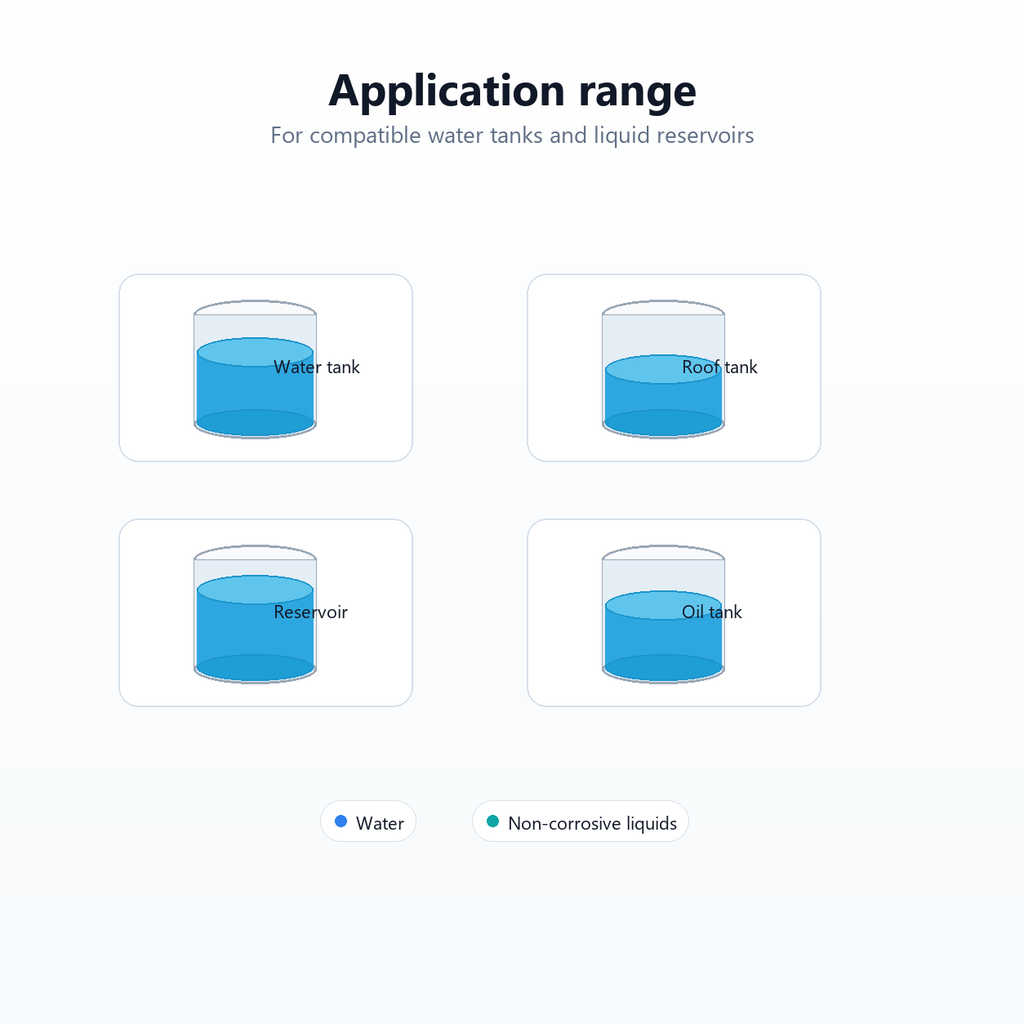Click the 'Water tank' label
Viewport: 1024px width, 1024px height.
316,367
